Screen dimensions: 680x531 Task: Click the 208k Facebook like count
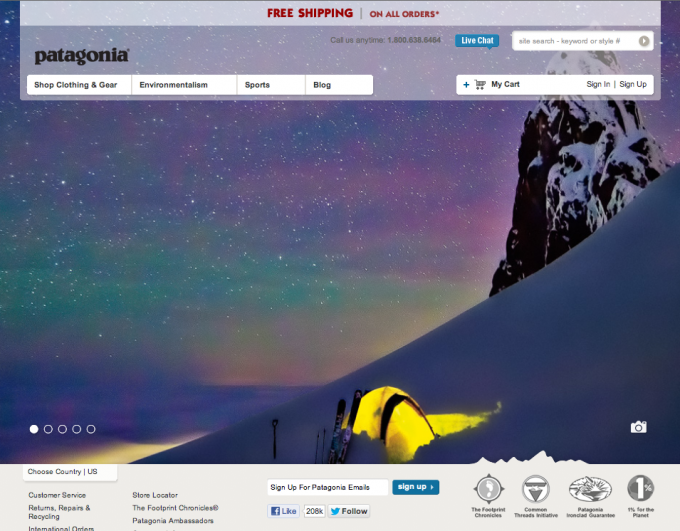tap(314, 511)
